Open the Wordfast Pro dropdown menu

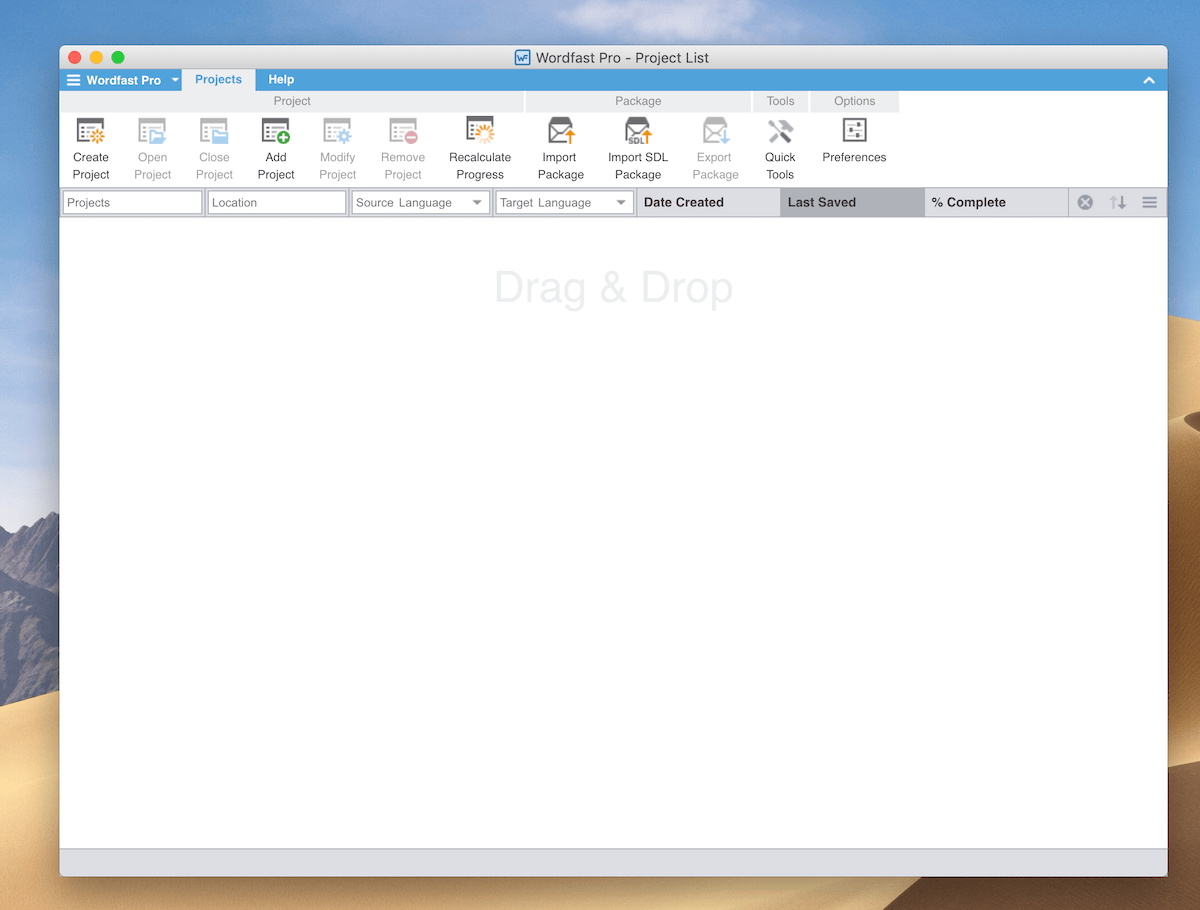[175, 80]
